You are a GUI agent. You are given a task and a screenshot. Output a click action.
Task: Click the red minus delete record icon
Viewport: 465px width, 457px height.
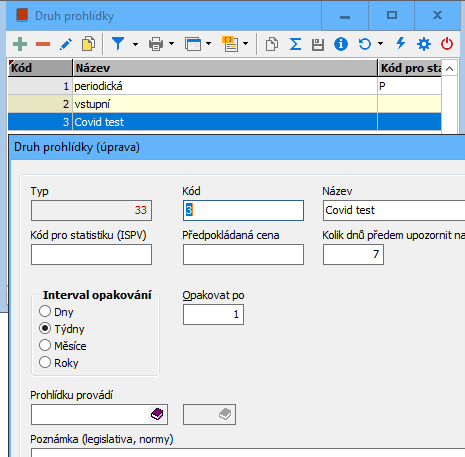pyautogui.click(x=43, y=44)
